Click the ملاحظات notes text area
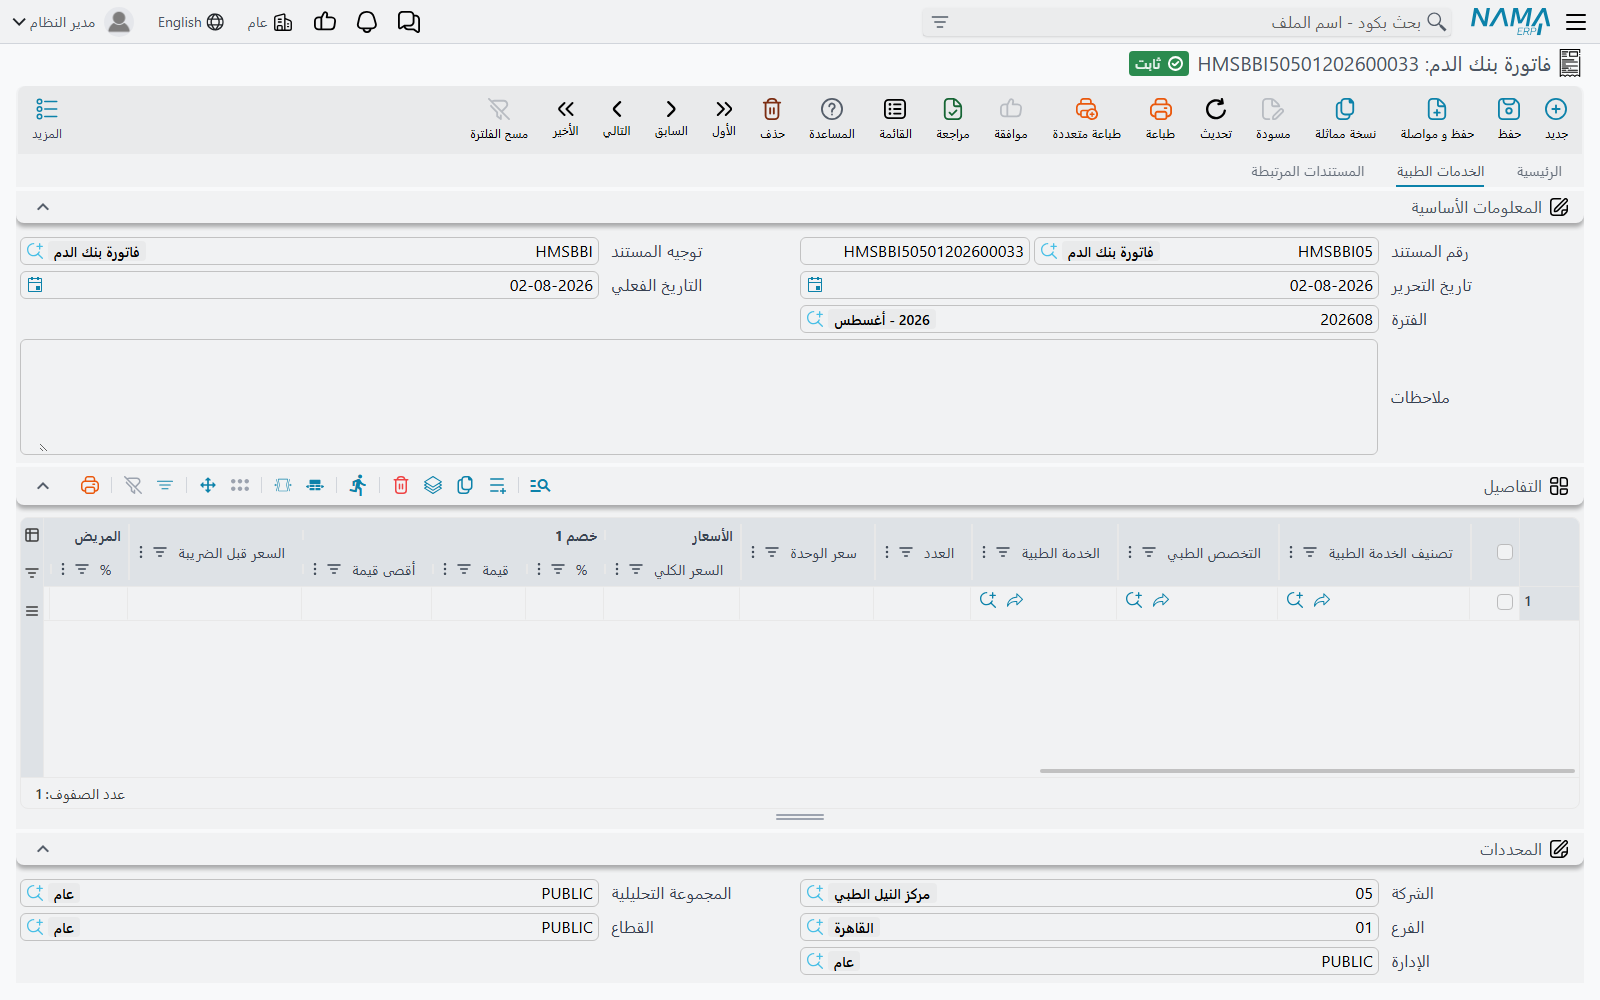The width and height of the screenshot is (1600, 1000). coord(699,397)
